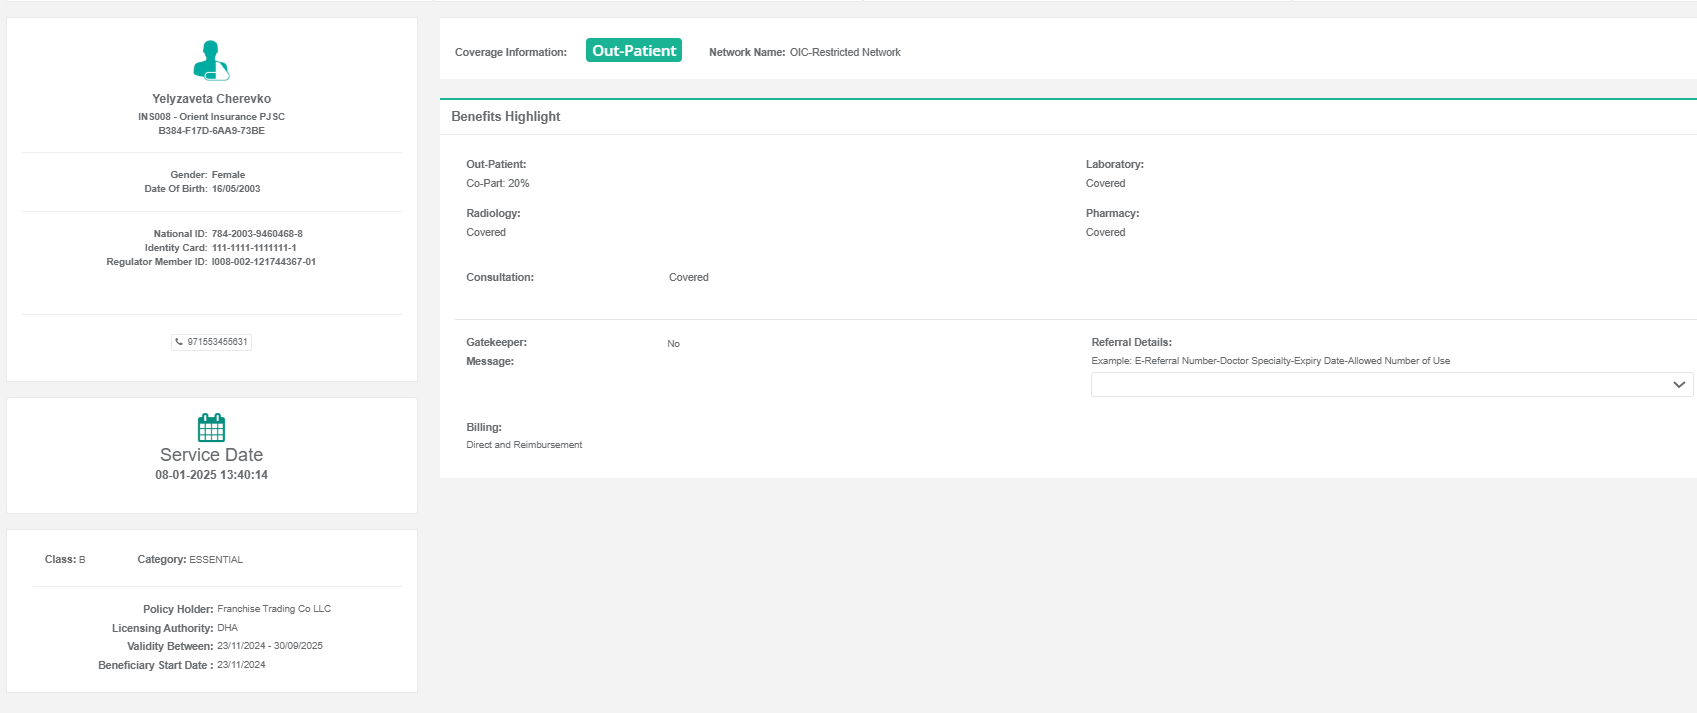Click the Validity Between date range

[x=270, y=646]
